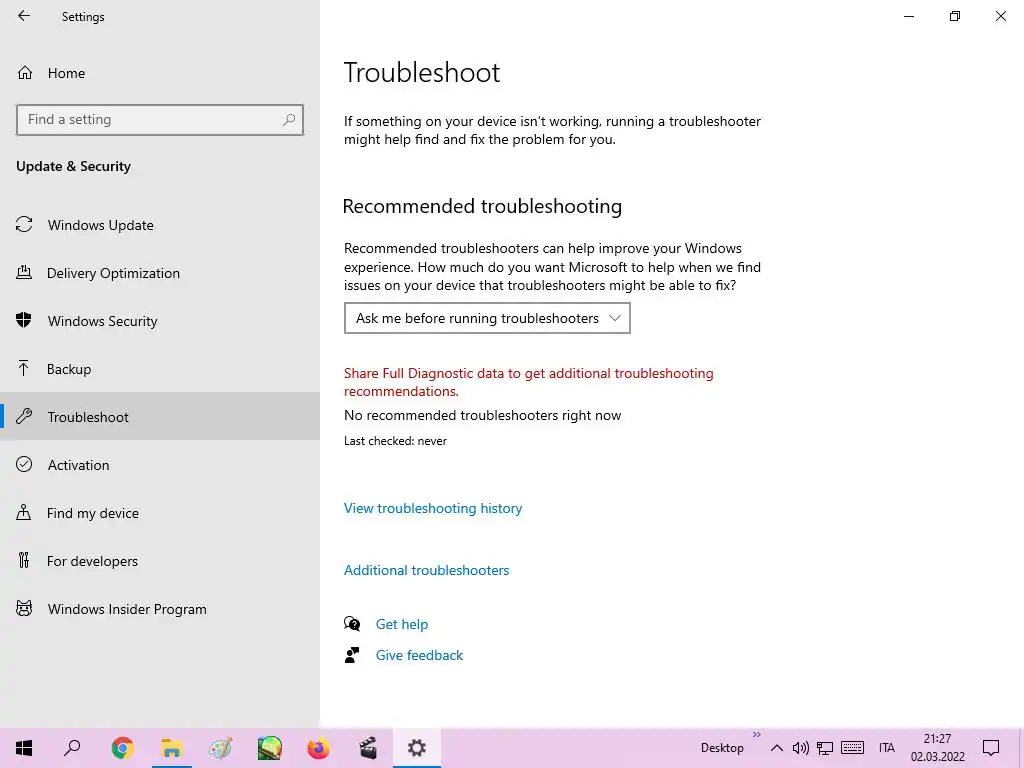The height and width of the screenshot is (768, 1024).
Task: Select Backup in the sidebar
Action: click(160, 369)
